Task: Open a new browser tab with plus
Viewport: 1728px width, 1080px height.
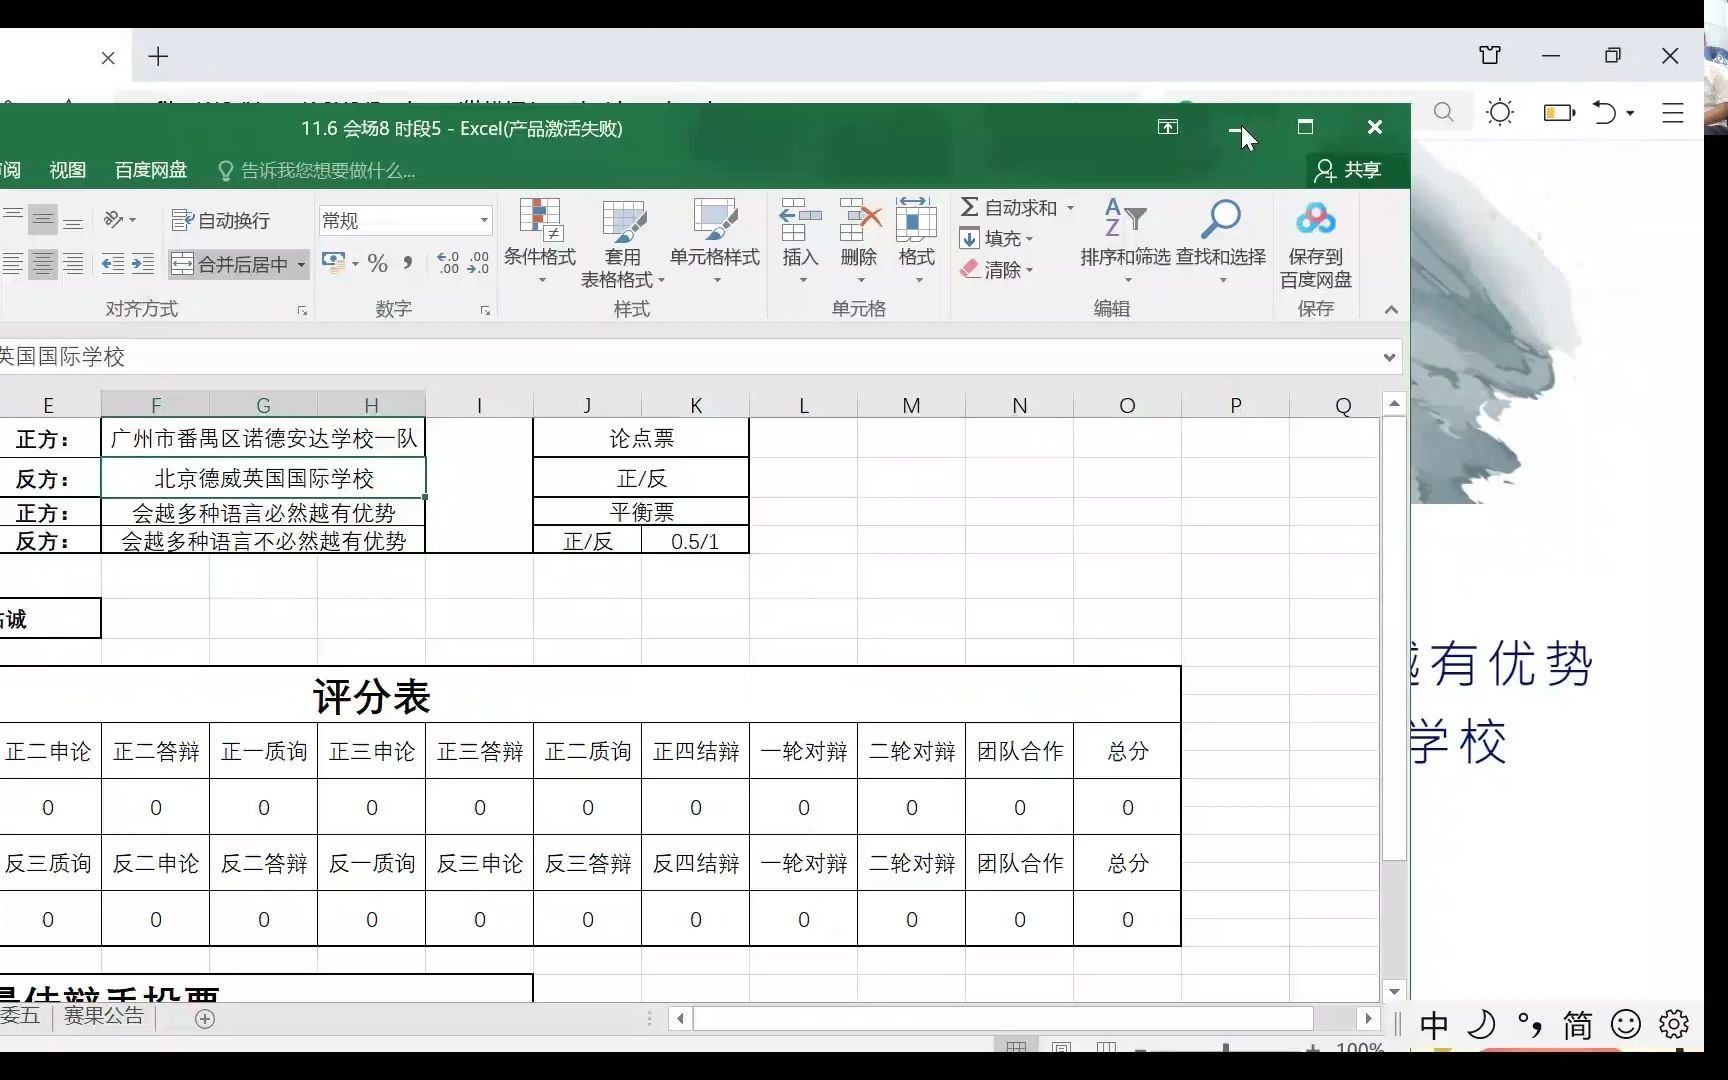Action: pyautogui.click(x=158, y=57)
